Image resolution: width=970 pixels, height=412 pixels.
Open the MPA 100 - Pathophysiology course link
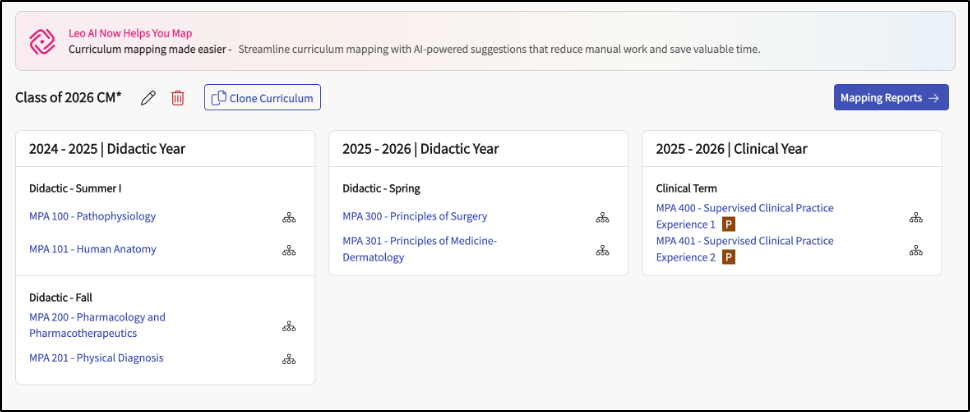[92, 216]
